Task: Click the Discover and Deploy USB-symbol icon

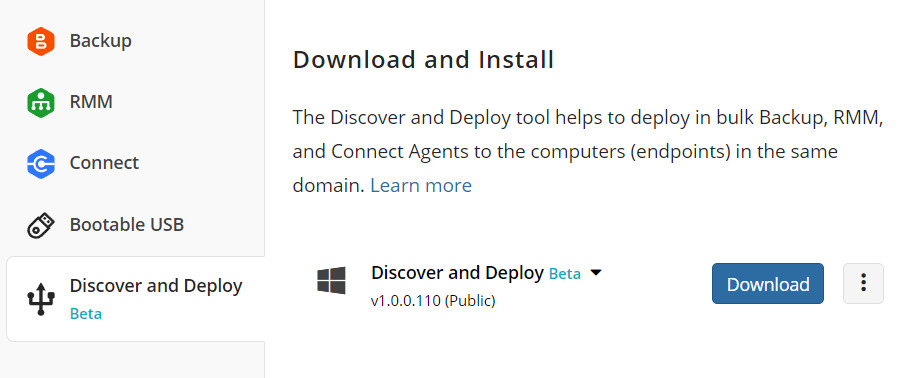Action: point(41,299)
